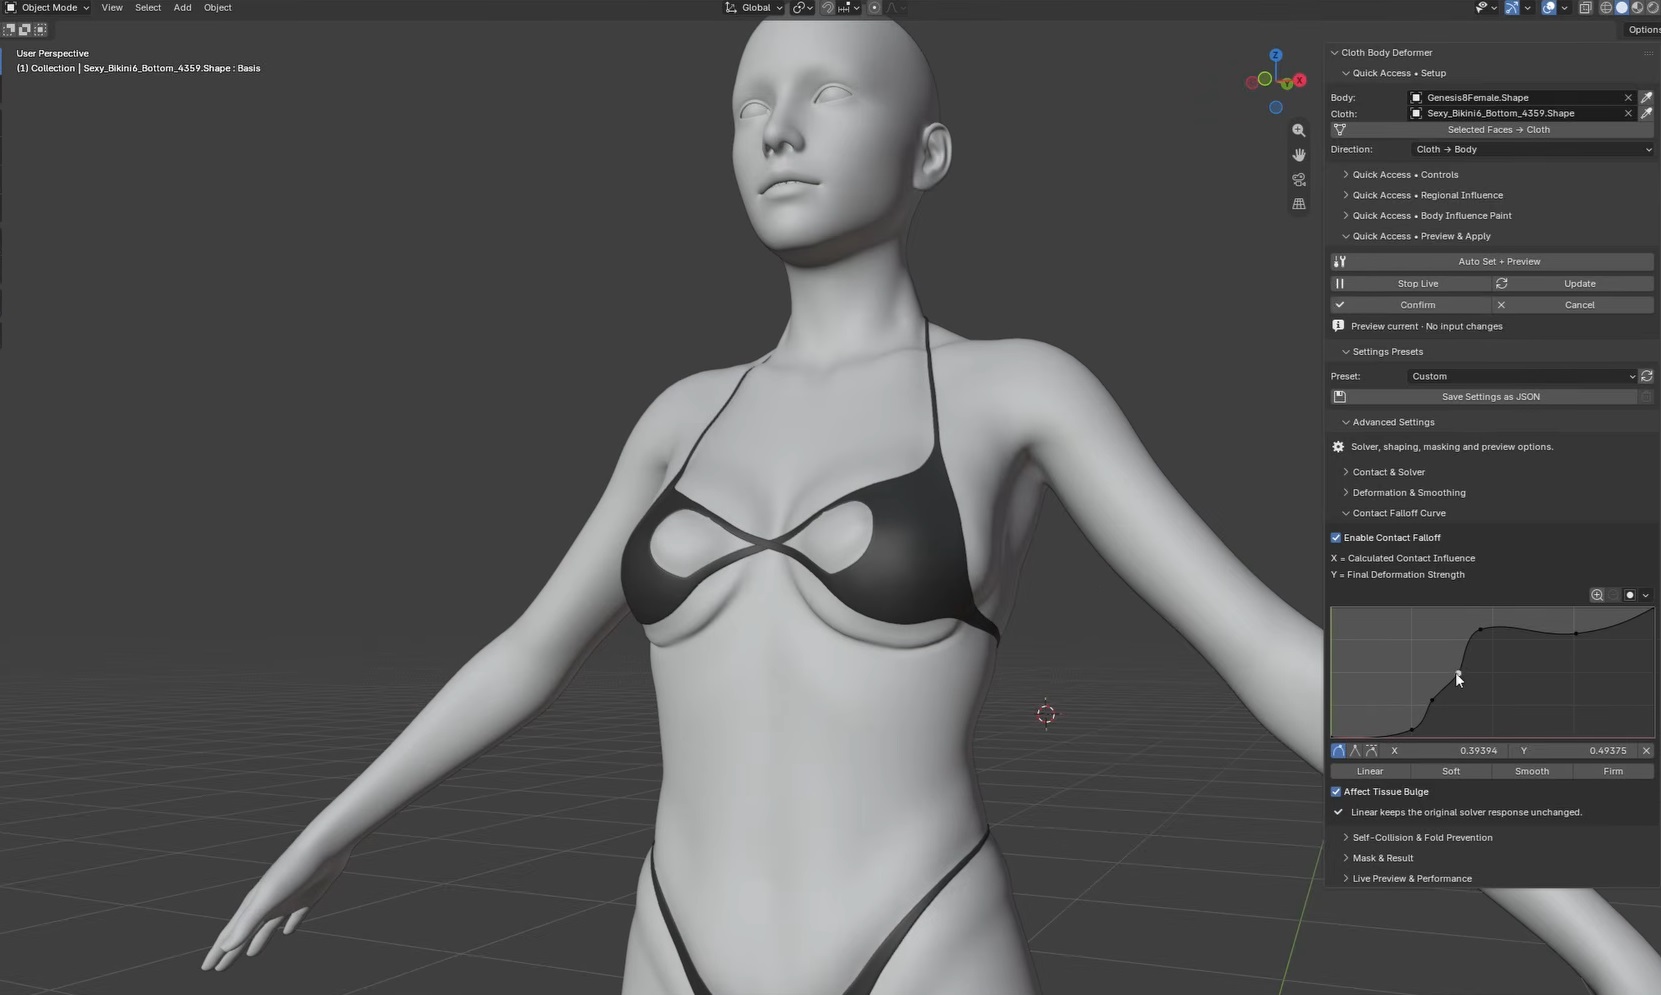Screen dimensions: 1661x995
Task: Toggle Affect Tissue Bulge checkbox
Action: coord(1336,792)
